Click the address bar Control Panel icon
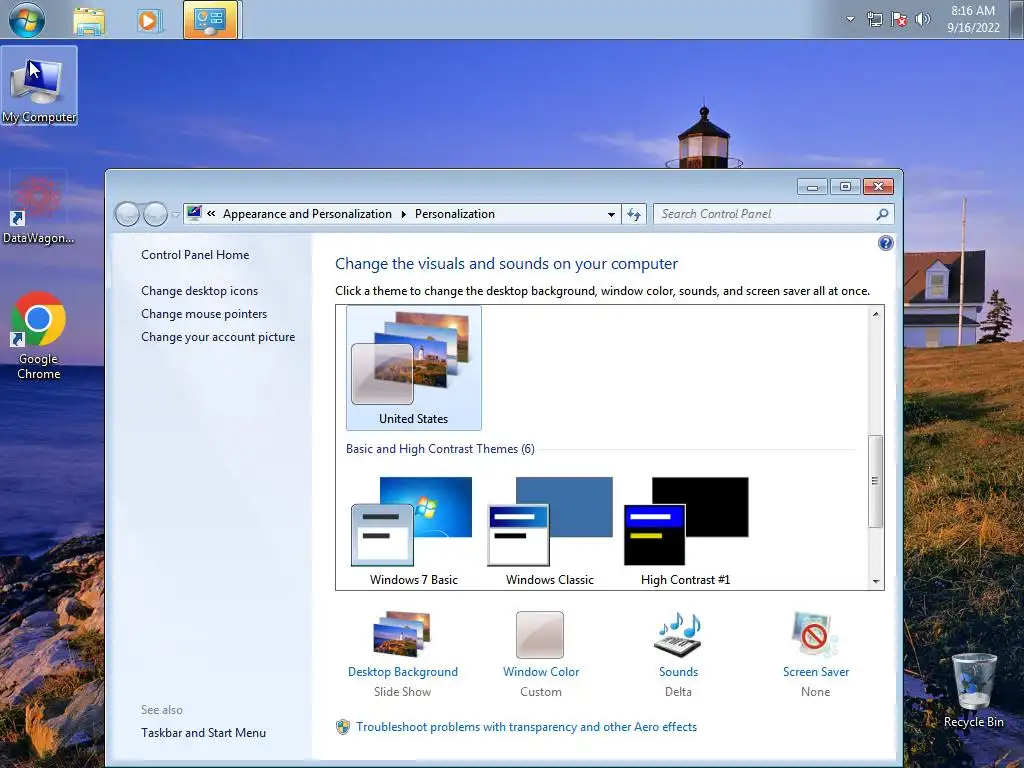 coord(194,213)
